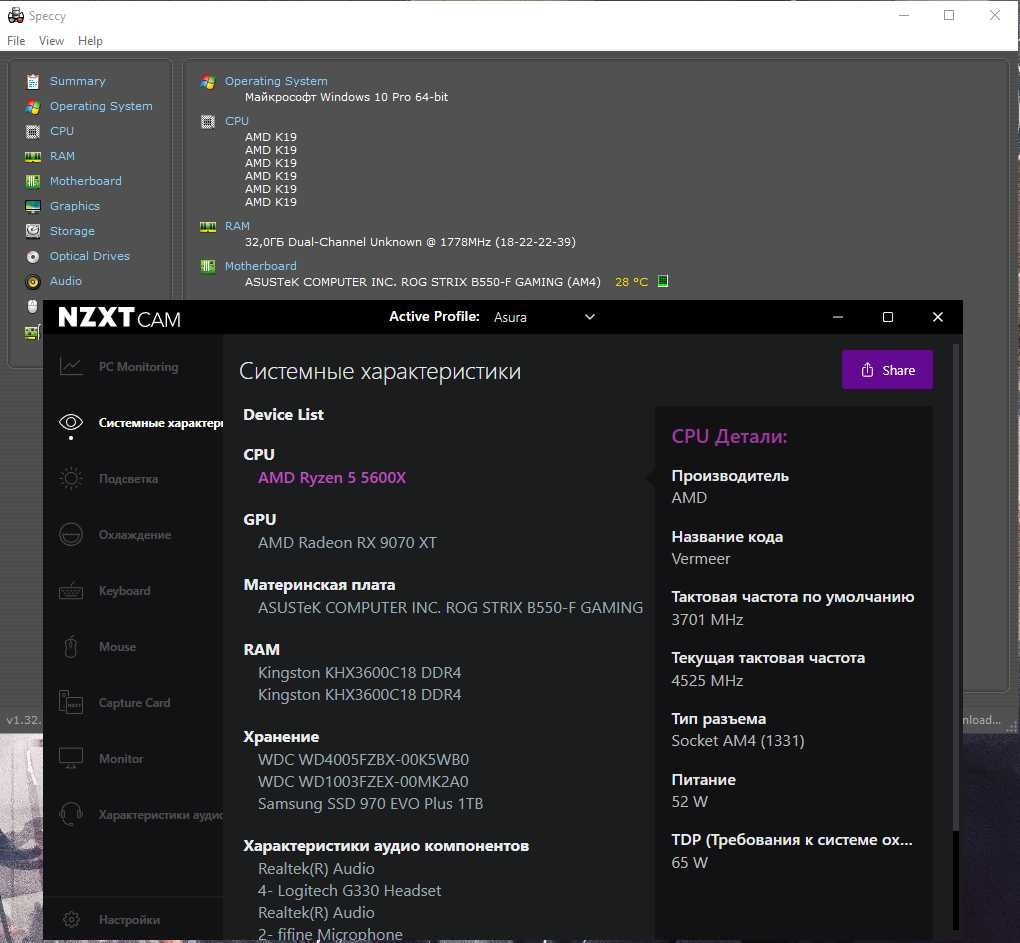Select WDC WD1003FZEX-00MK2A0 storage entry

[x=363, y=782]
